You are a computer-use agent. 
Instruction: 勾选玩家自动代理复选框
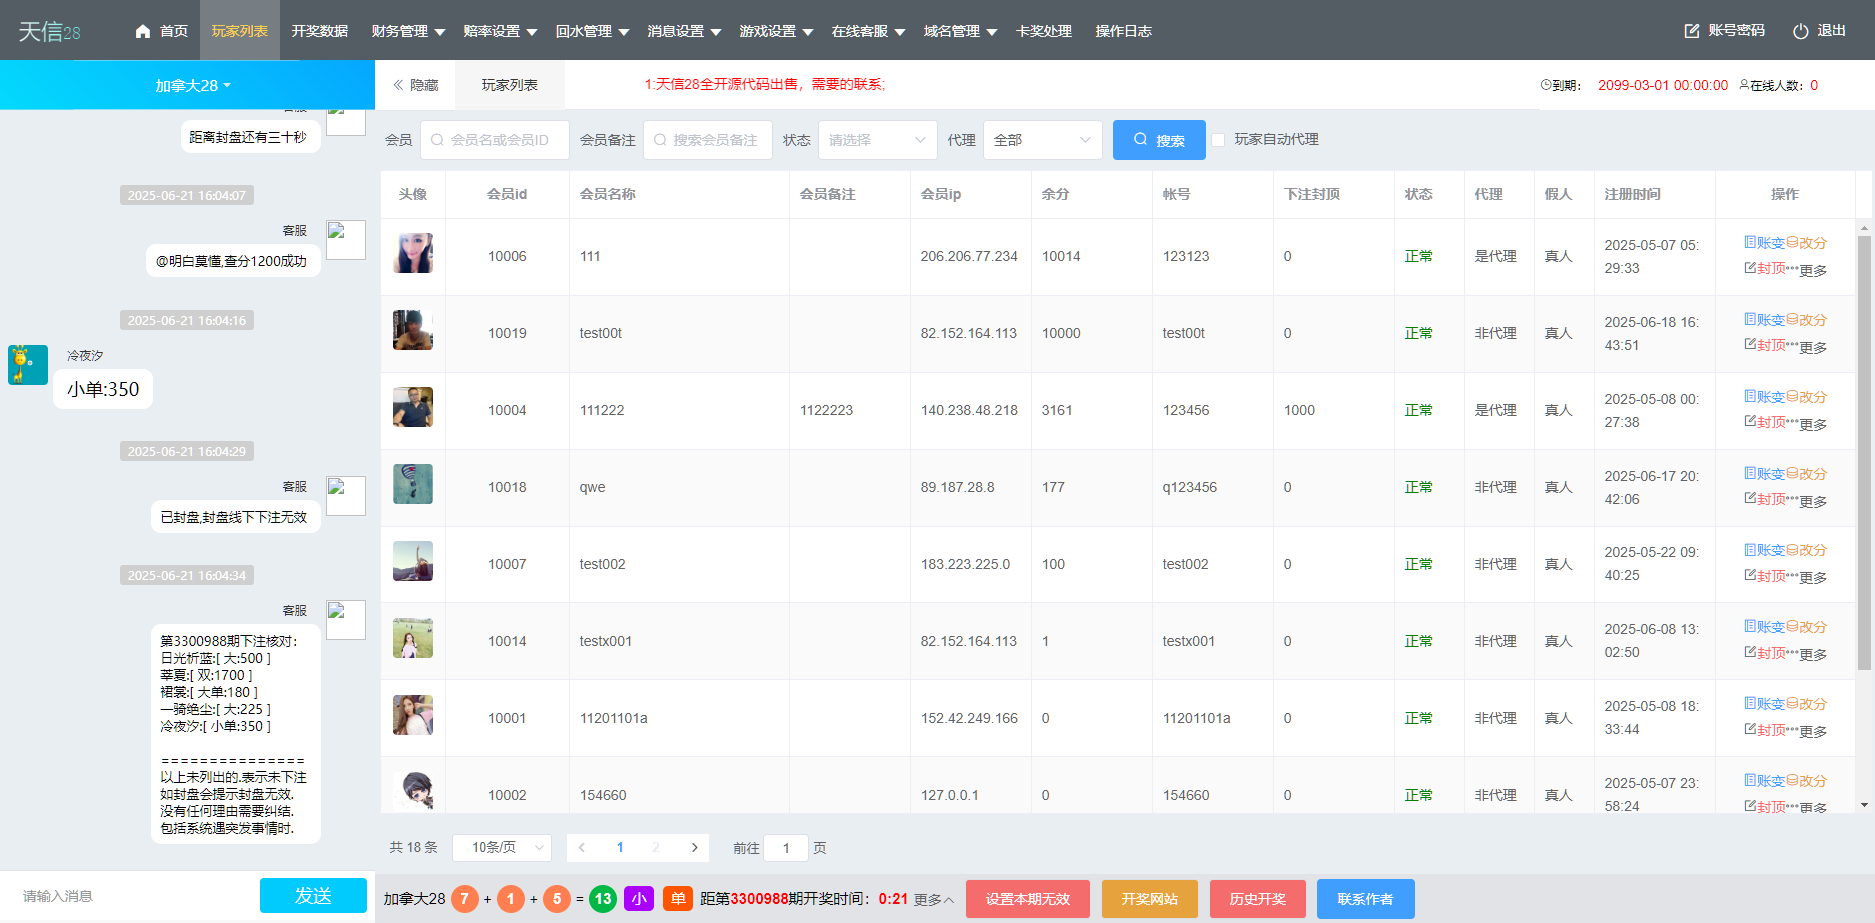click(1218, 140)
